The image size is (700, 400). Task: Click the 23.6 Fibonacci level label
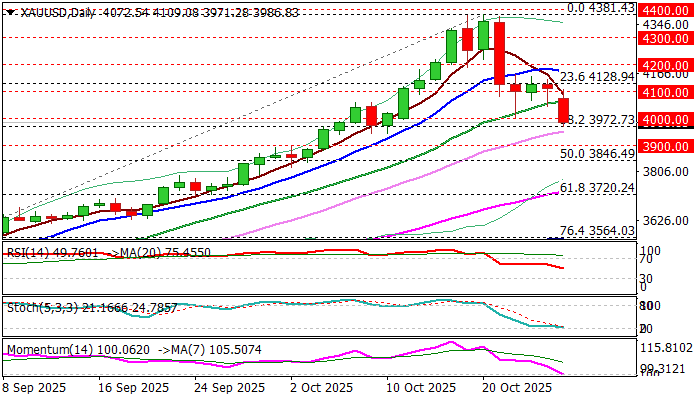click(597, 77)
